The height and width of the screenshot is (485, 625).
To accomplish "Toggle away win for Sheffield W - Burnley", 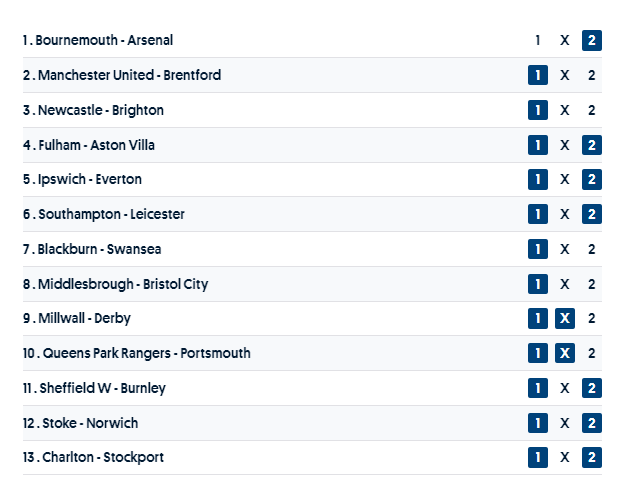I will click(592, 388).
